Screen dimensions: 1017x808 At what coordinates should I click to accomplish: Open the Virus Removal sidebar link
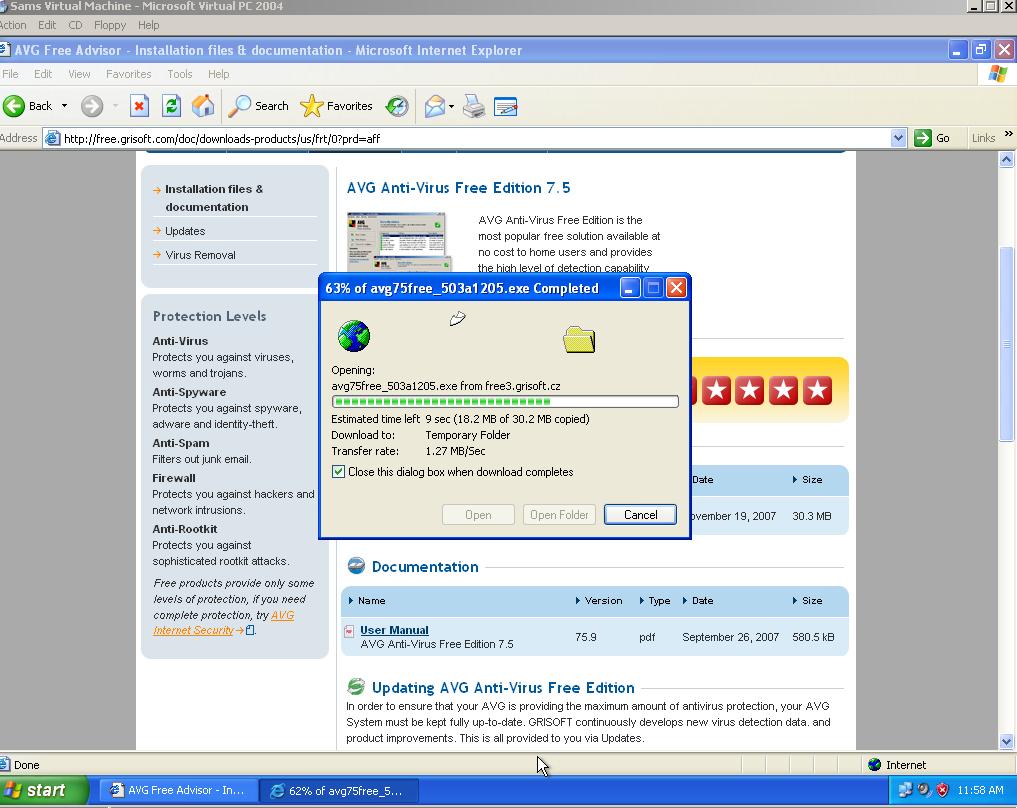pos(200,255)
